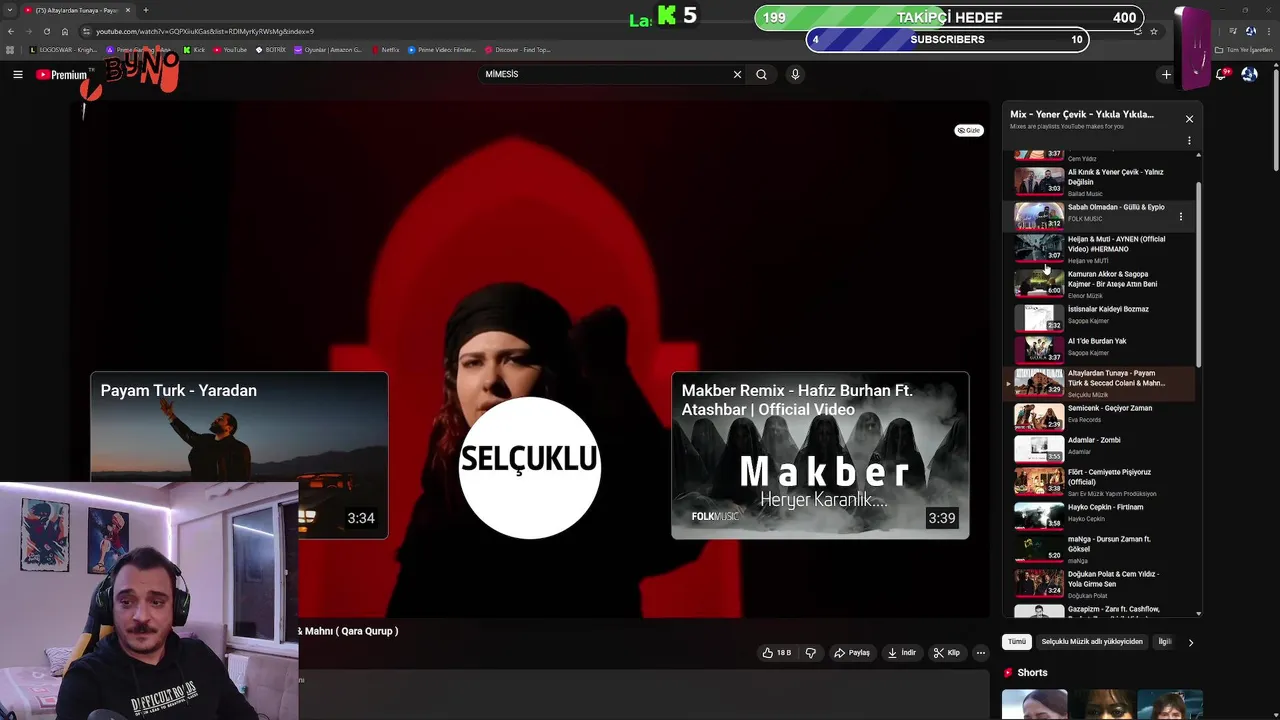
Task: Play Heijan & Muti - AYNEN from playlist
Action: [x=1099, y=249]
